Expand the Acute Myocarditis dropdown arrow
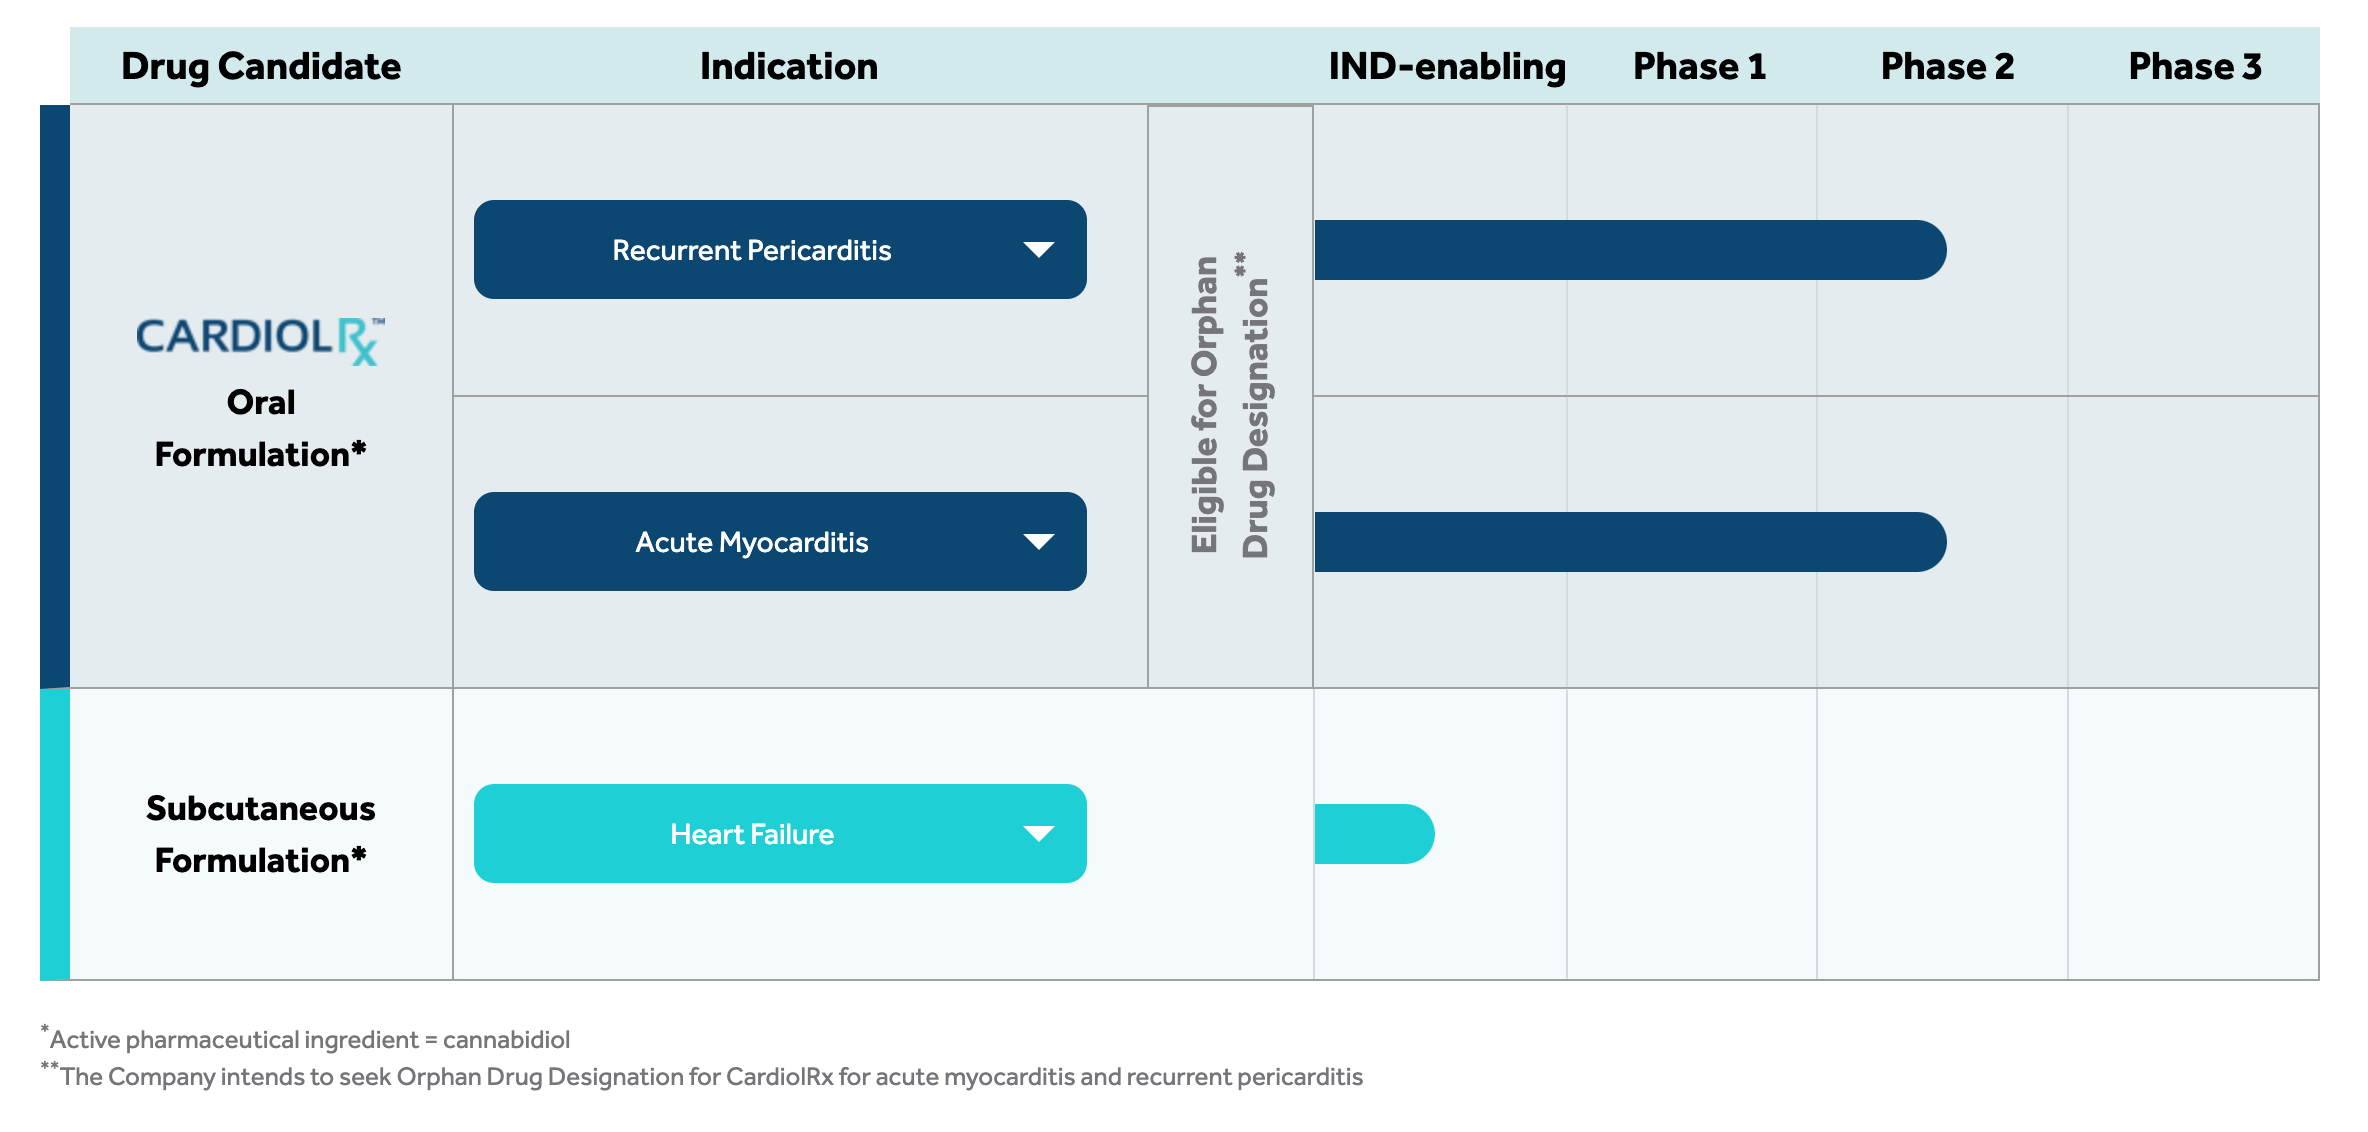The width and height of the screenshot is (2368, 1132). (1039, 542)
